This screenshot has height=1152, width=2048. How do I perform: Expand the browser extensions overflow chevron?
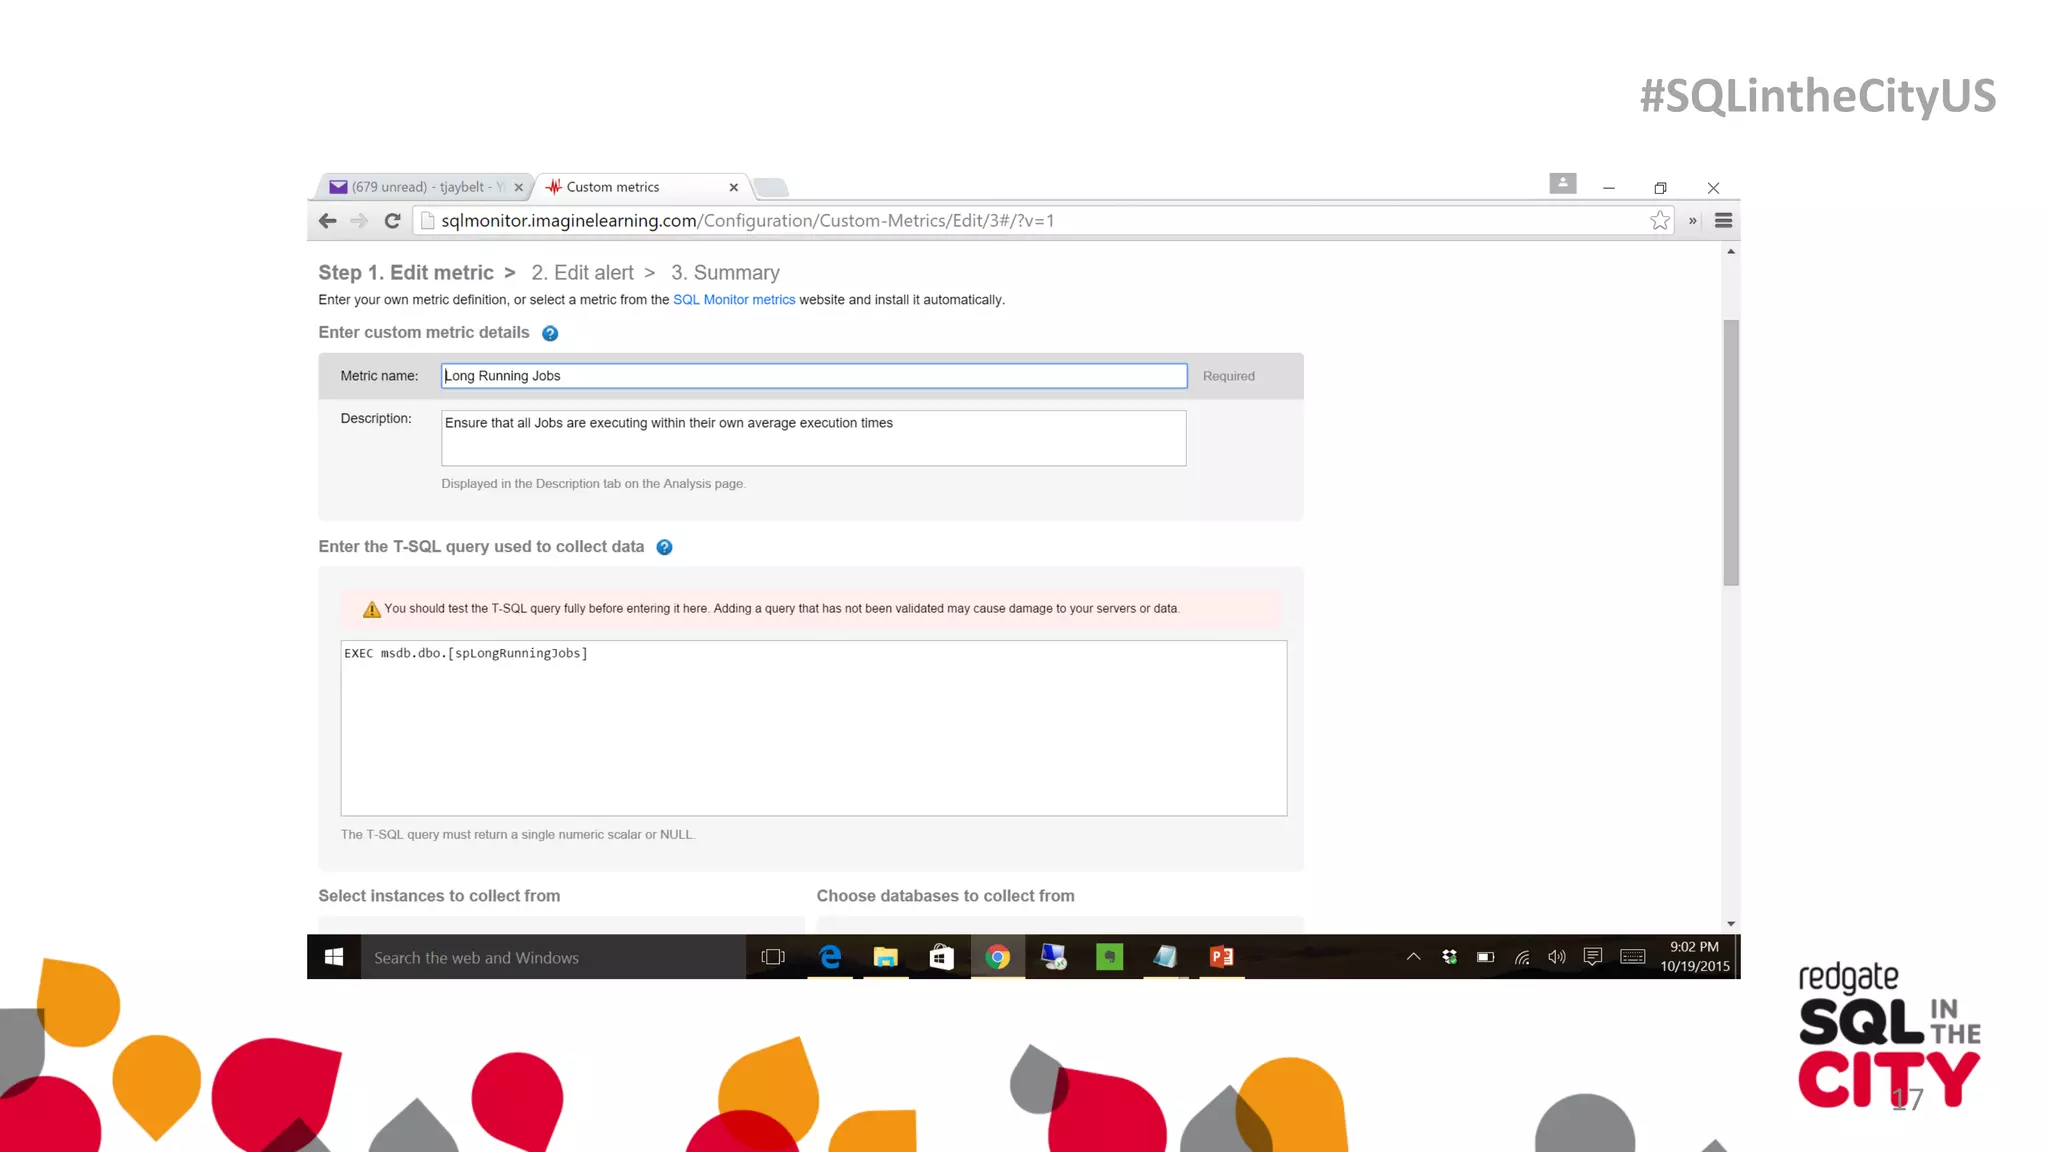pos(1692,221)
